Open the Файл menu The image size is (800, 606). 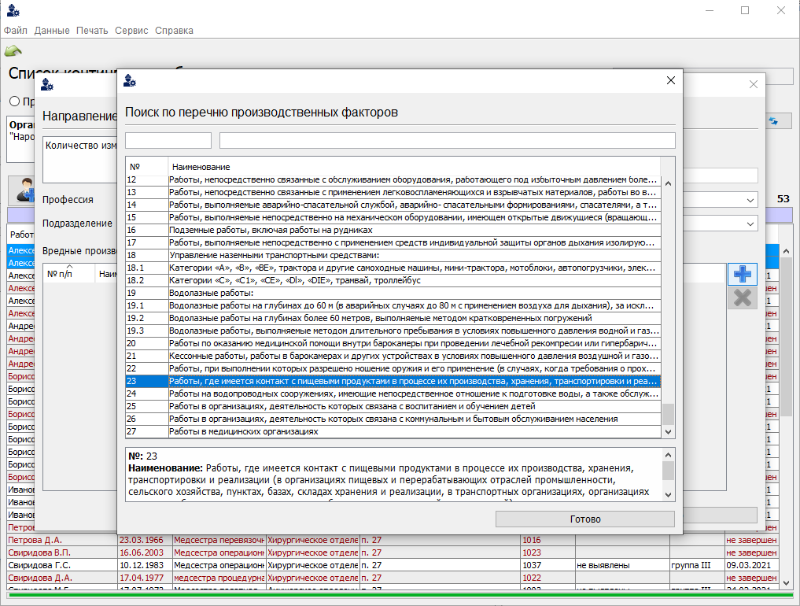[15, 31]
